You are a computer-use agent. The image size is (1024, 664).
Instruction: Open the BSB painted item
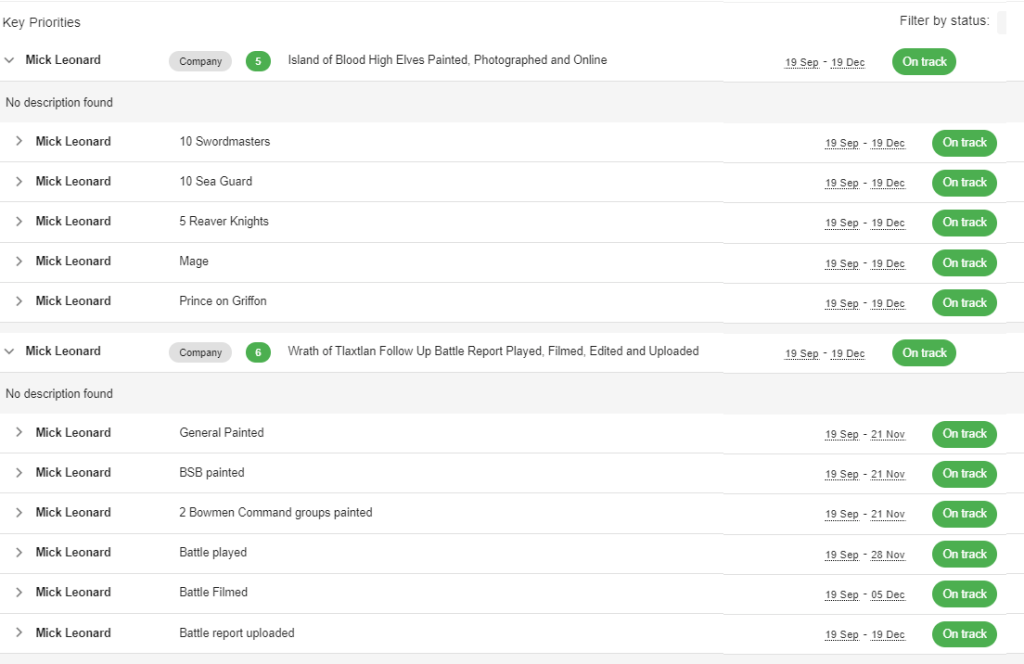[x=211, y=472]
